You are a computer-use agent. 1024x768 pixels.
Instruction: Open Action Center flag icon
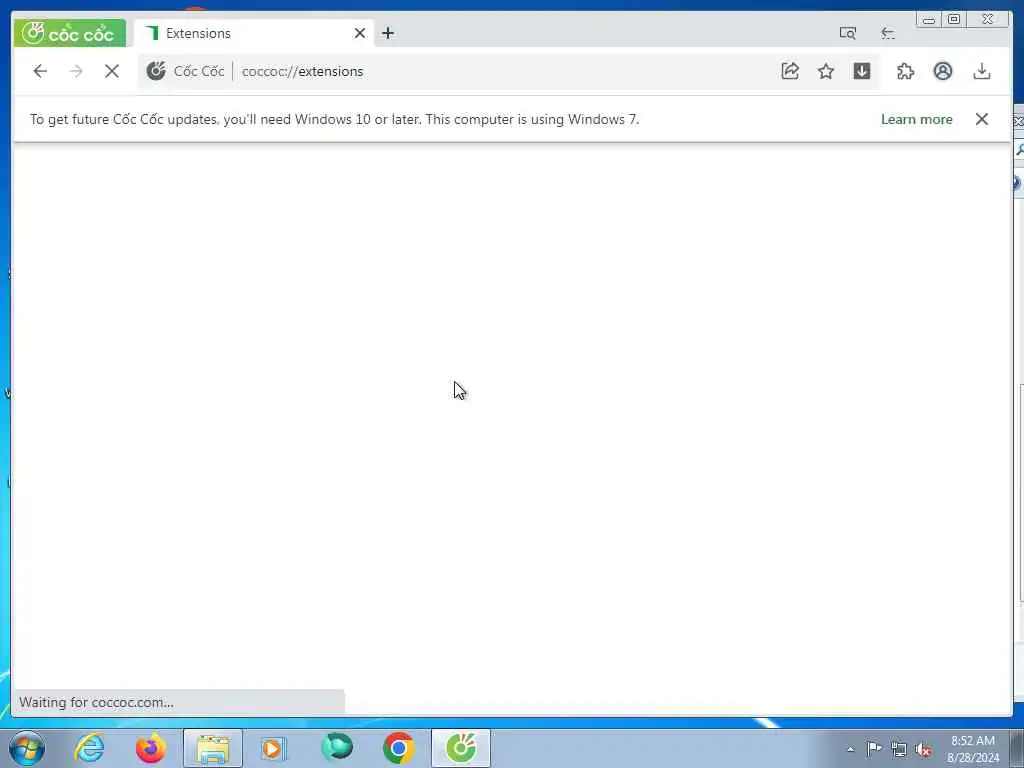pyautogui.click(x=874, y=749)
